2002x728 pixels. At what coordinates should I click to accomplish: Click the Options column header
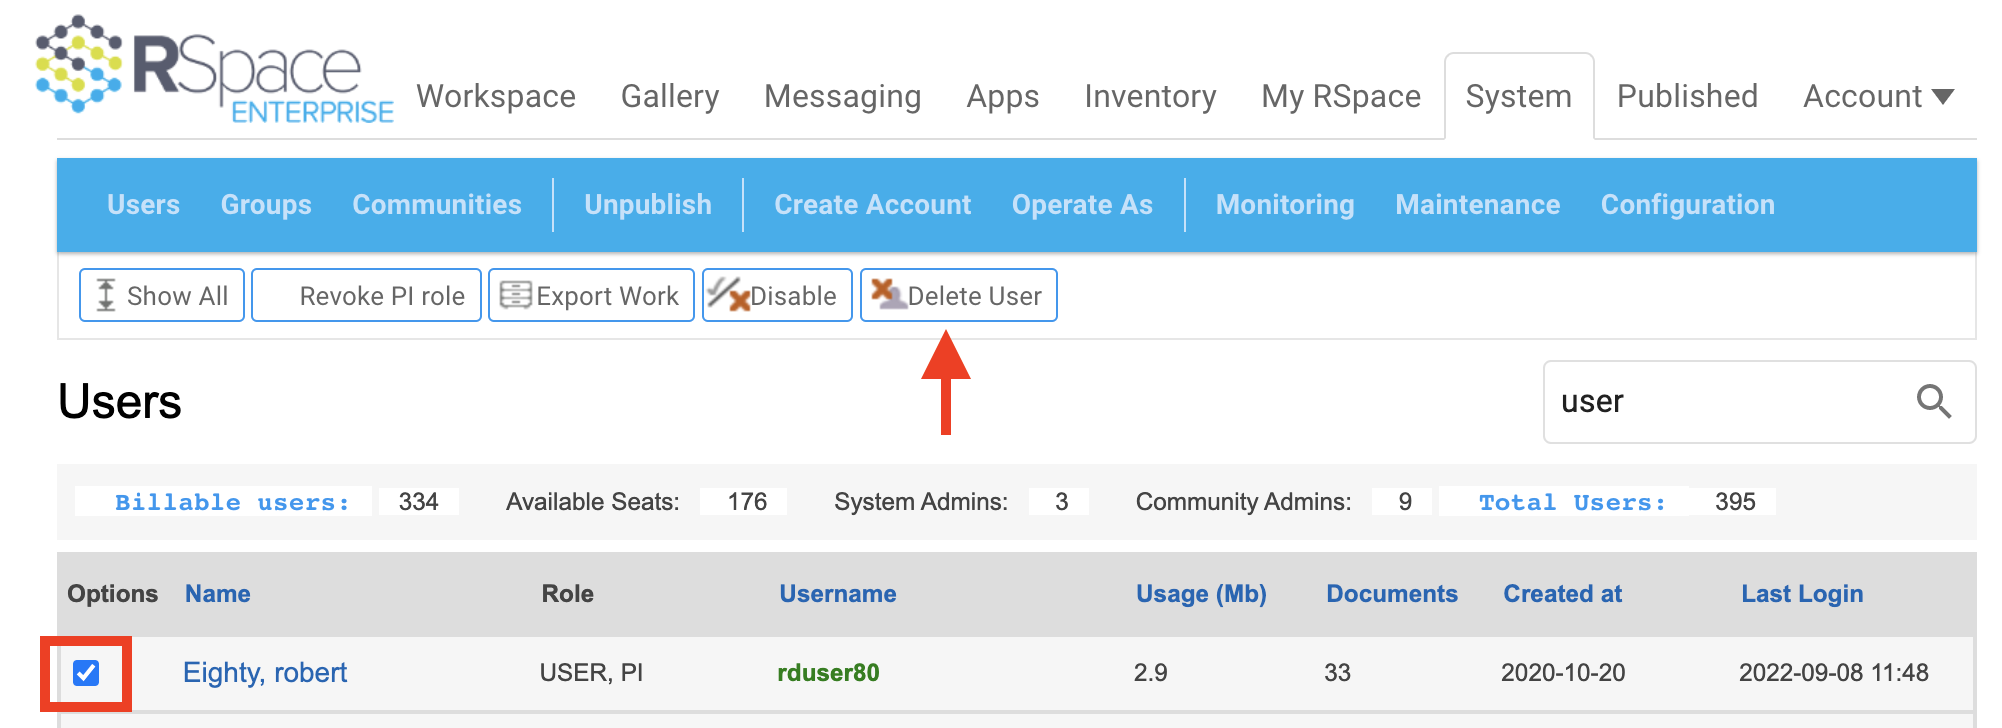coord(113,594)
